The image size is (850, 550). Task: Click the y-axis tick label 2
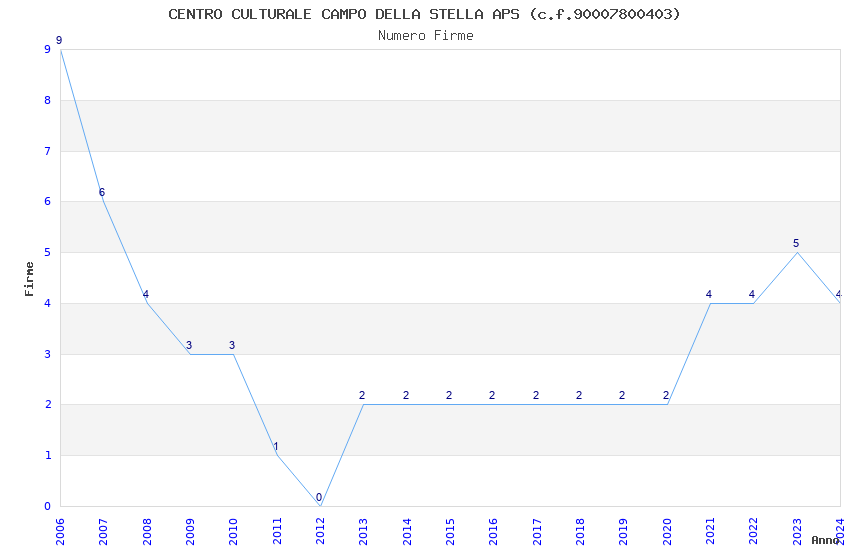[48, 405]
